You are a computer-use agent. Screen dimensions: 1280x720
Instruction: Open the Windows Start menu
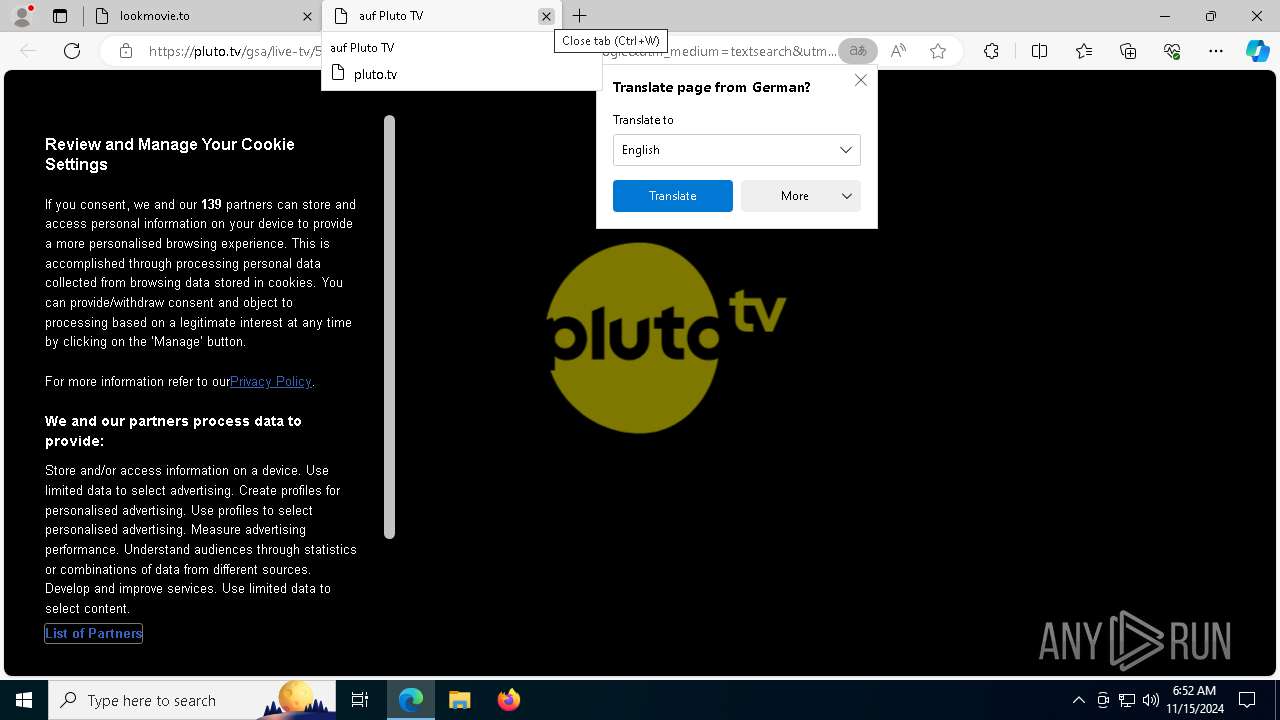[x=24, y=700]
